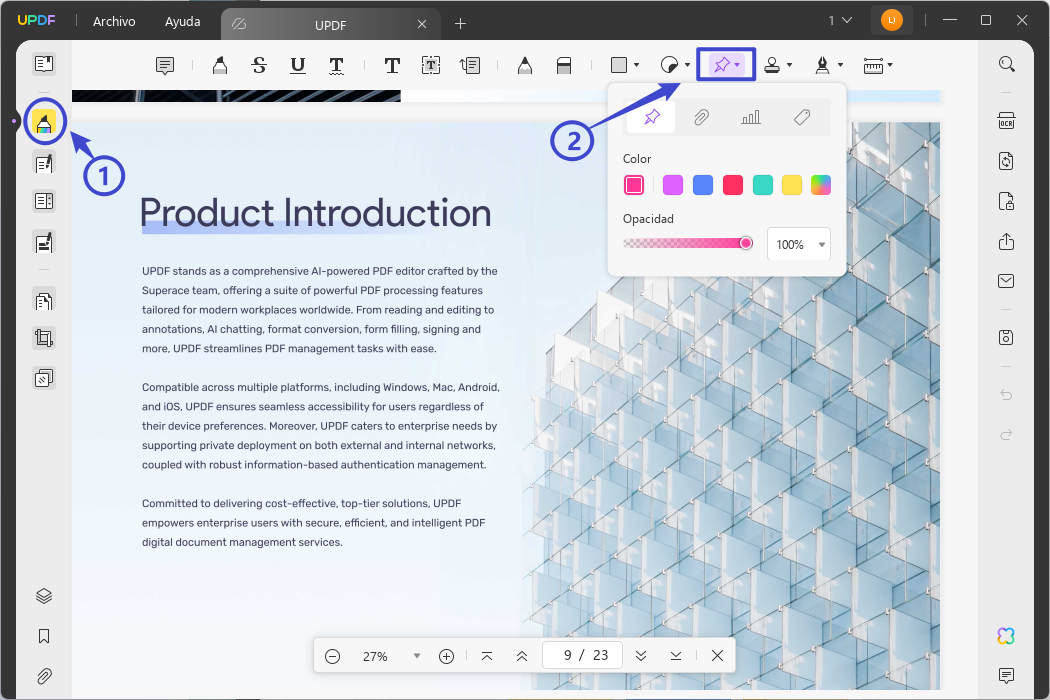Pick the Pencil drawing tool
1050x700 pixels.
[524, 65]
